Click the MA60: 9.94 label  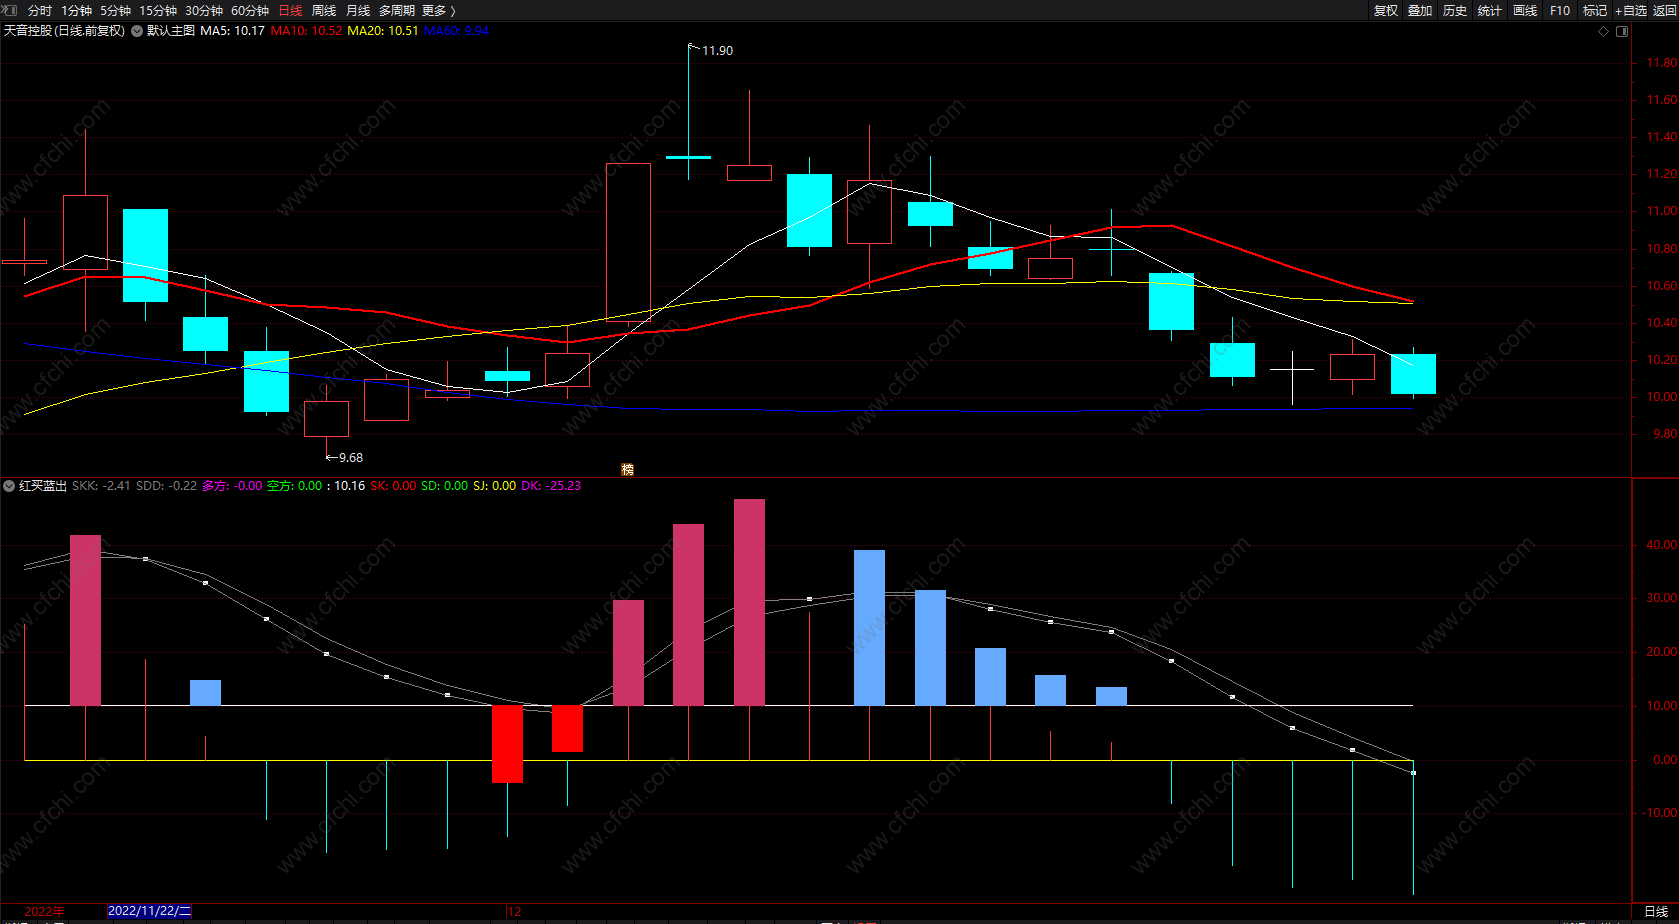pyautogui.click(x=457, y=31)
